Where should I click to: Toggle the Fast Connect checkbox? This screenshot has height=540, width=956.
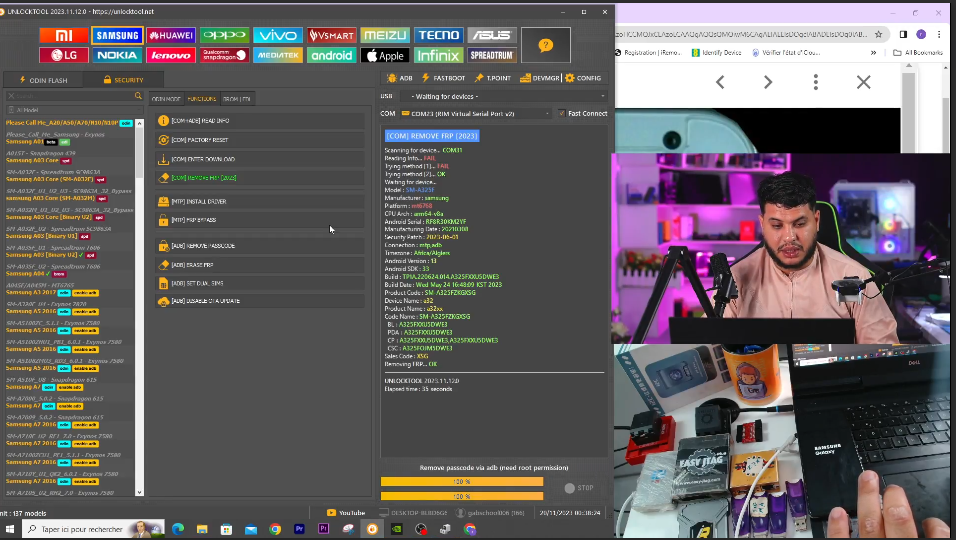(x=562, y=113)
